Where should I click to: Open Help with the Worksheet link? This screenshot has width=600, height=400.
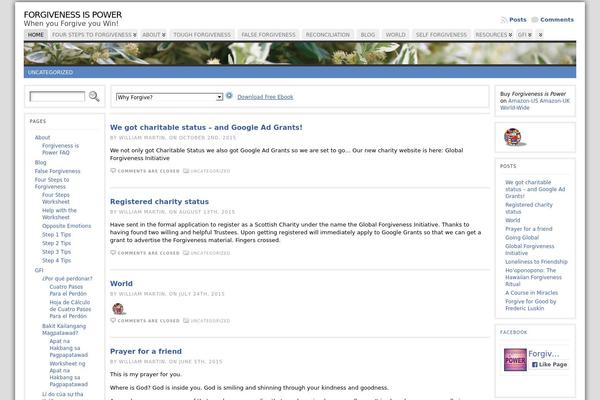point(59,214)
